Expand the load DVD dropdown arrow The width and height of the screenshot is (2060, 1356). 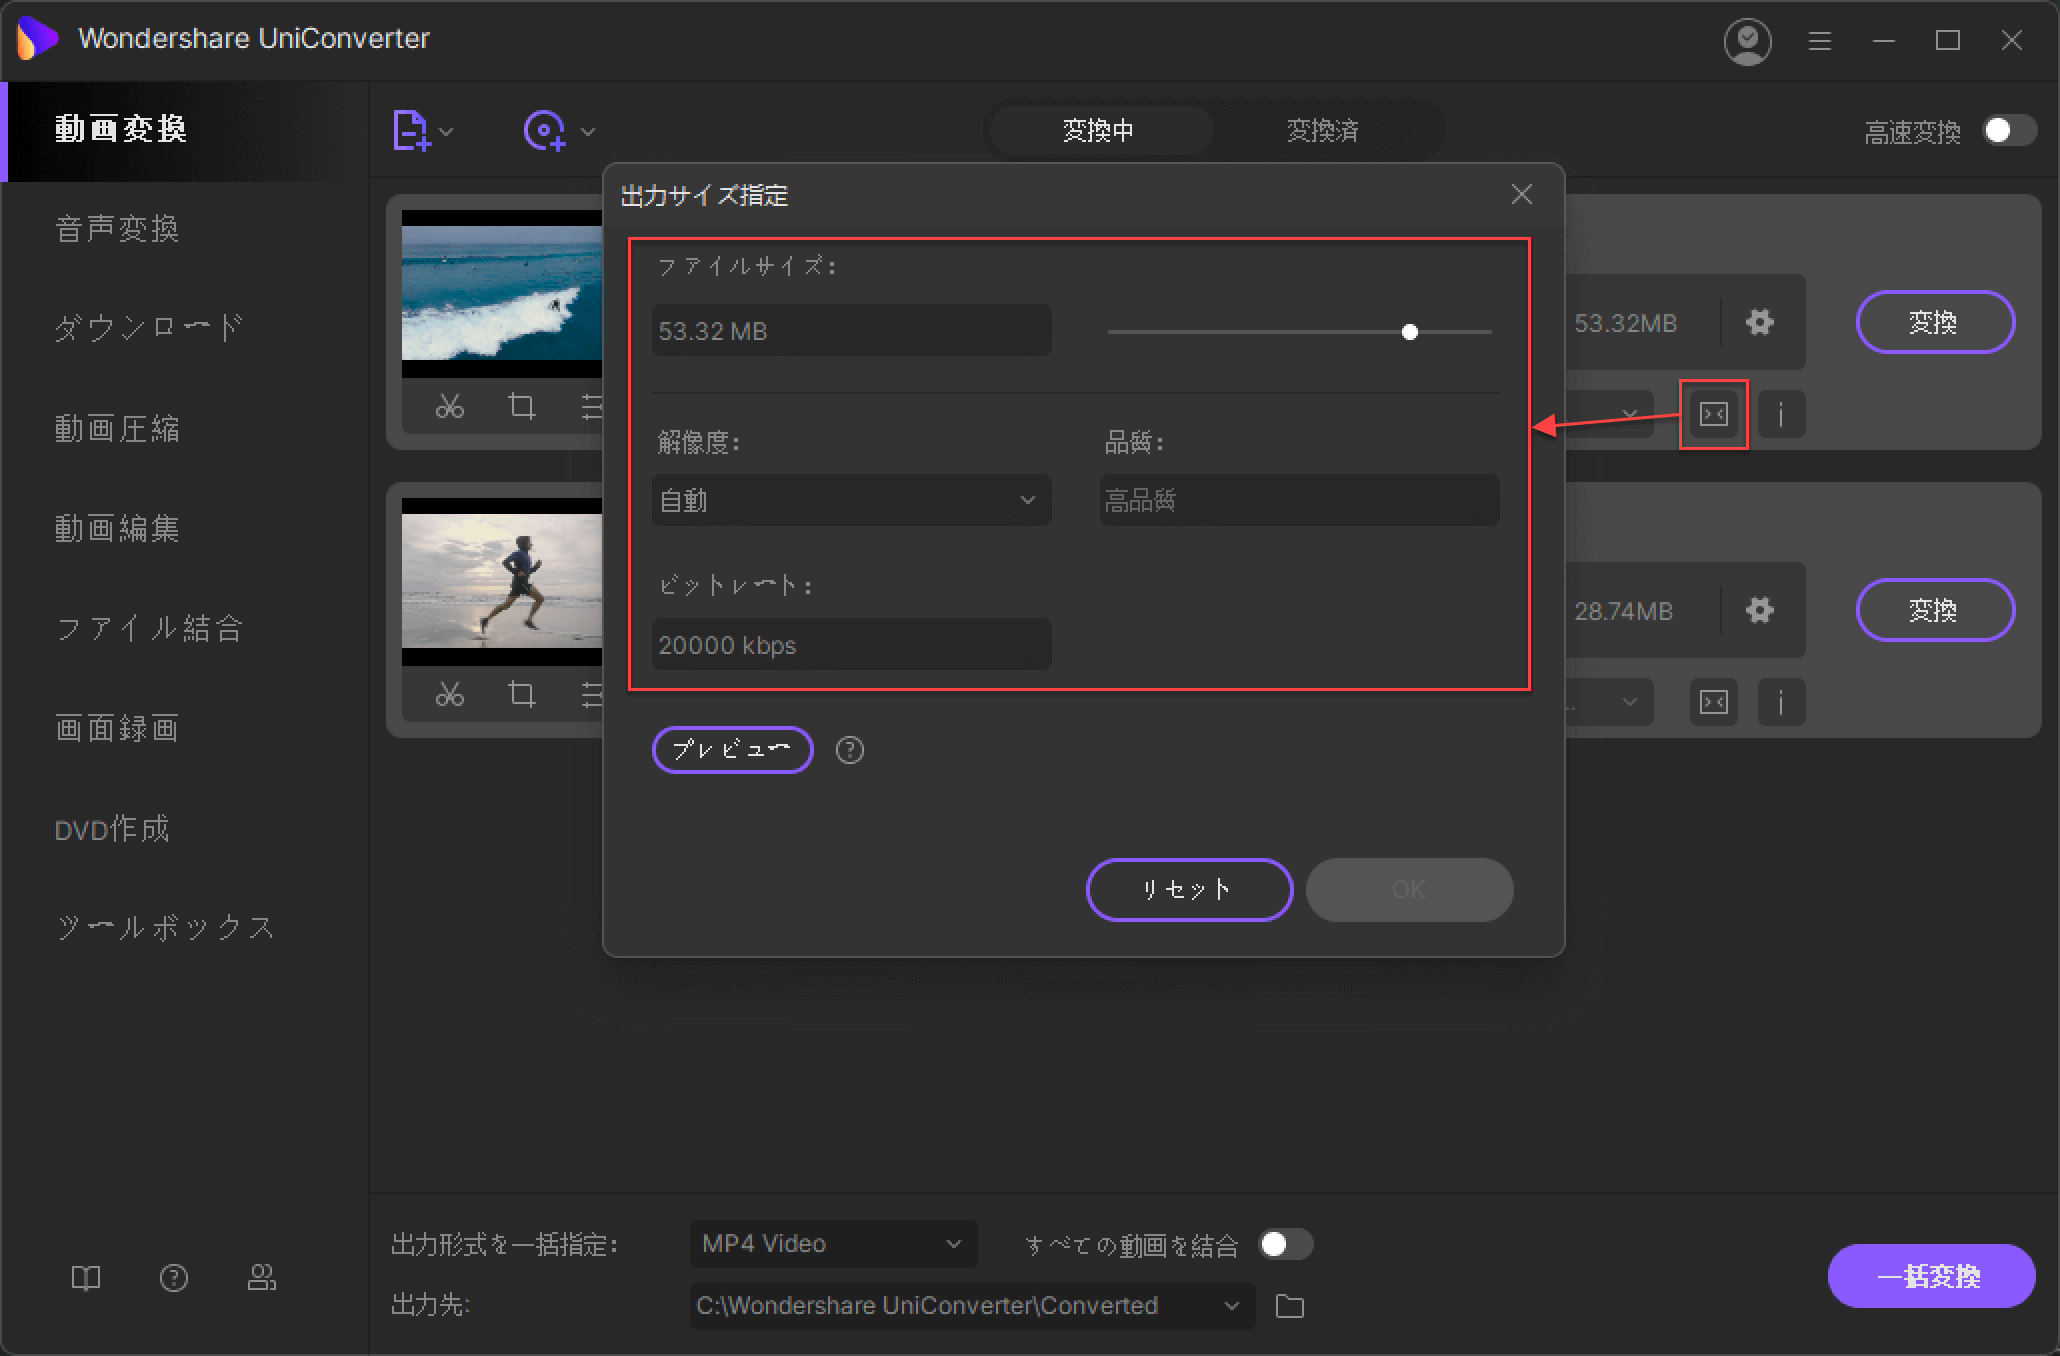tap(588, 132)
